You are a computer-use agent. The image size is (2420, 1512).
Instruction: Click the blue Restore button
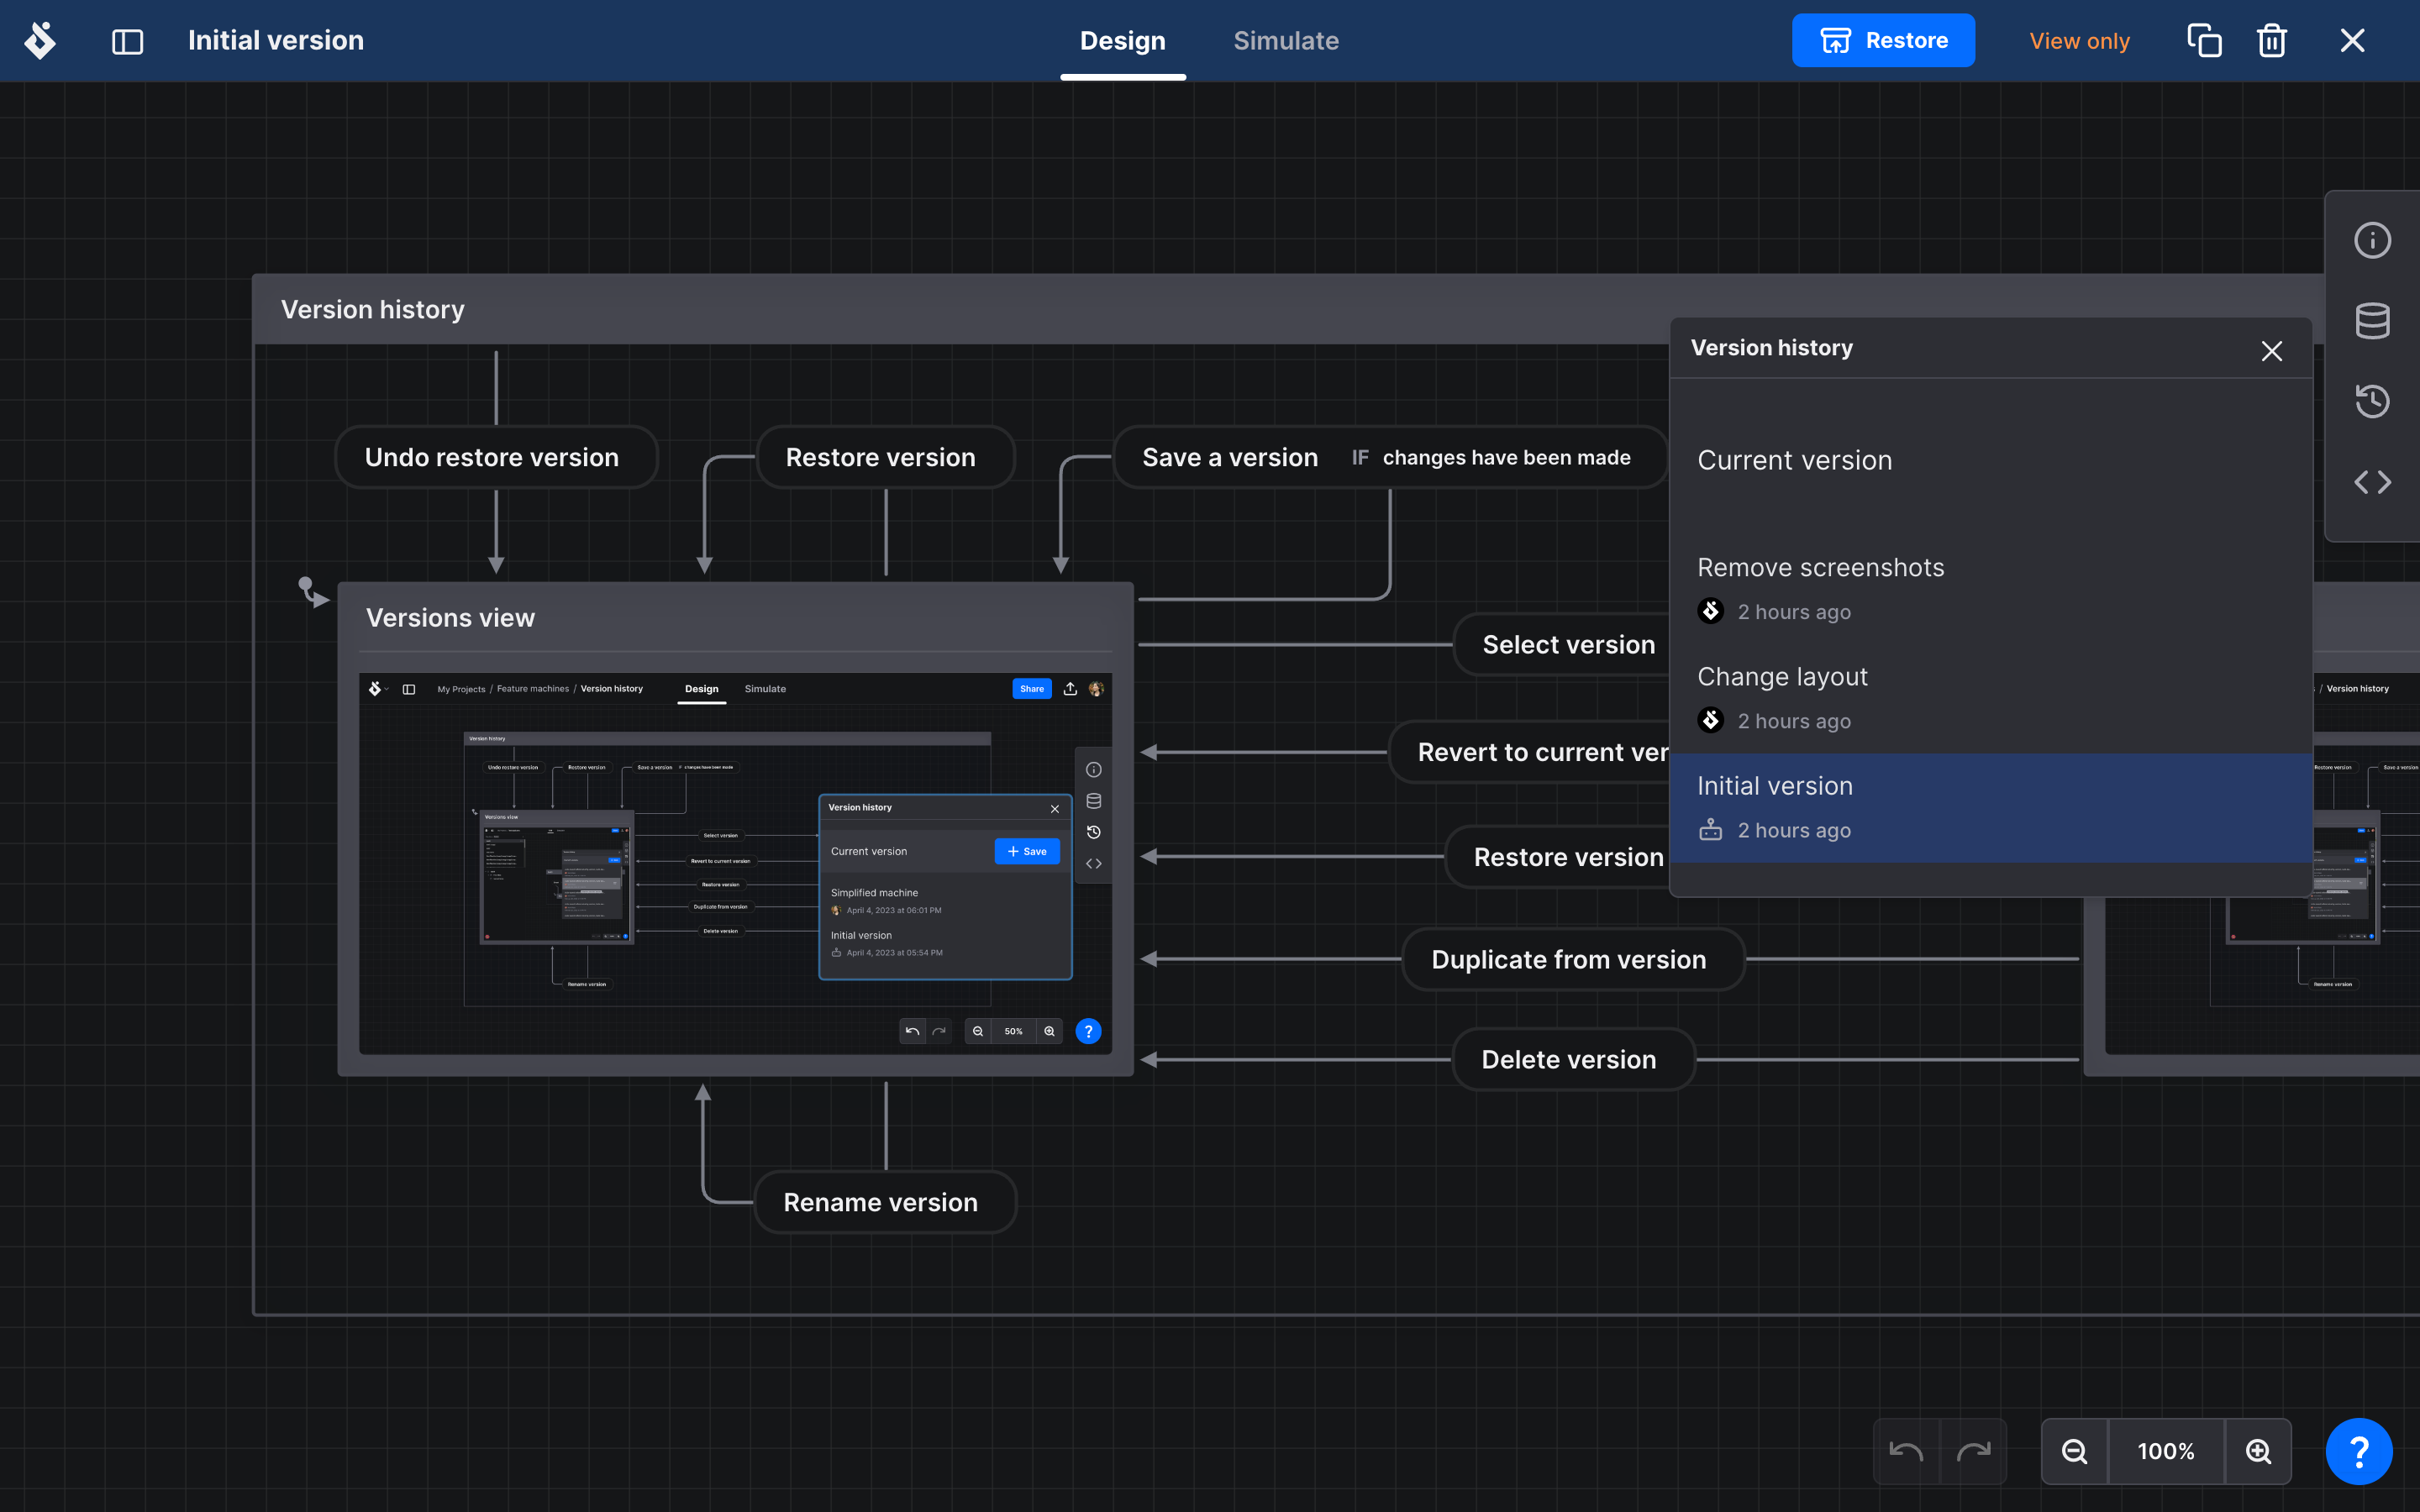1882,41
